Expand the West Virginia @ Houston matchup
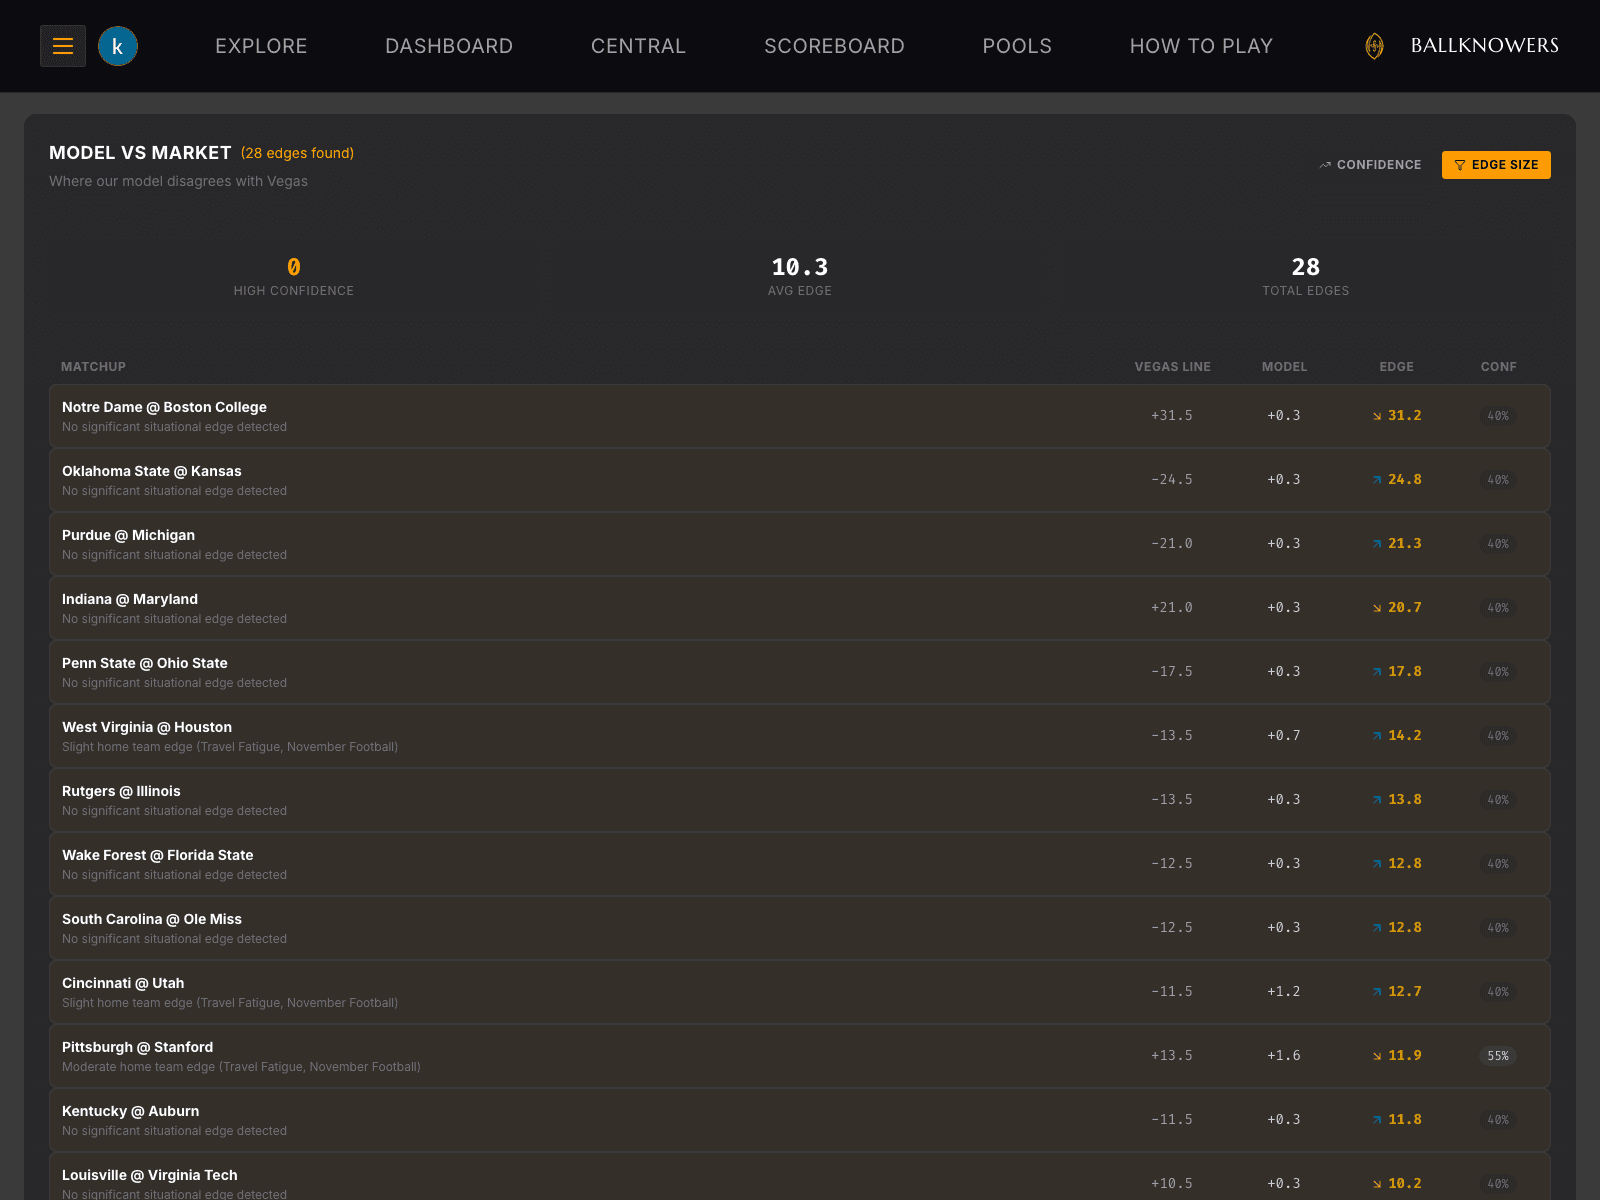 click(x=800, y=736)
